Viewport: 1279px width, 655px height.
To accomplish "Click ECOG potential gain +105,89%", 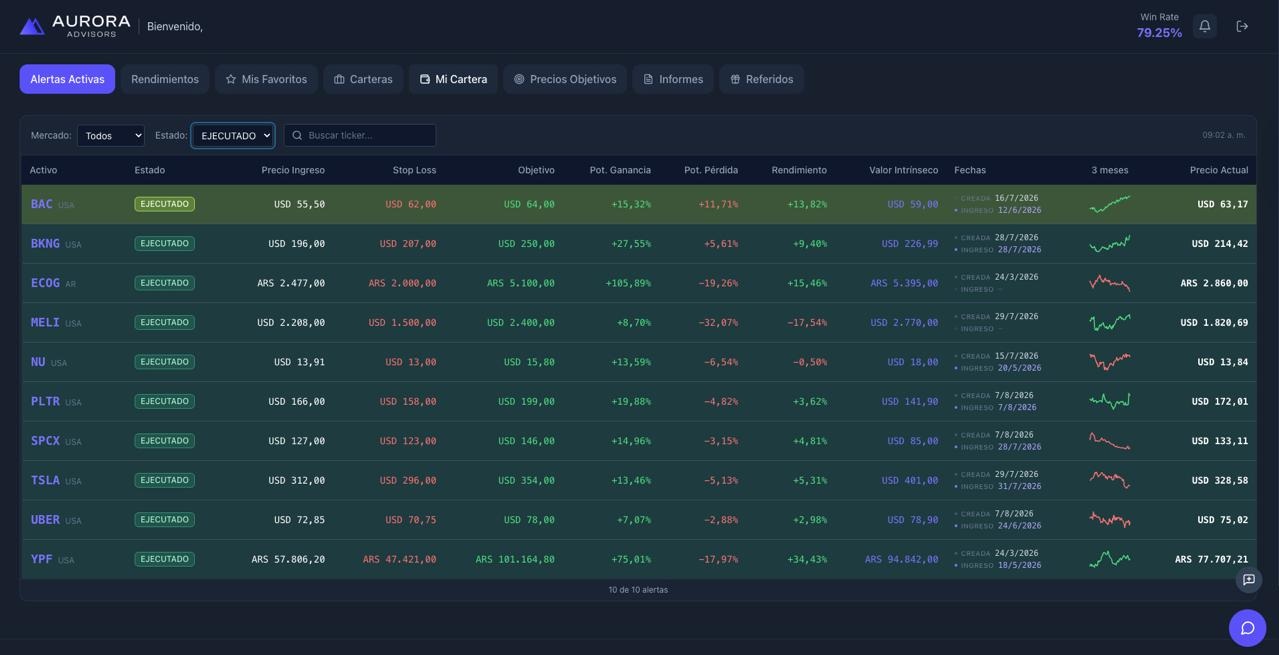I will (x=628, y=283).
